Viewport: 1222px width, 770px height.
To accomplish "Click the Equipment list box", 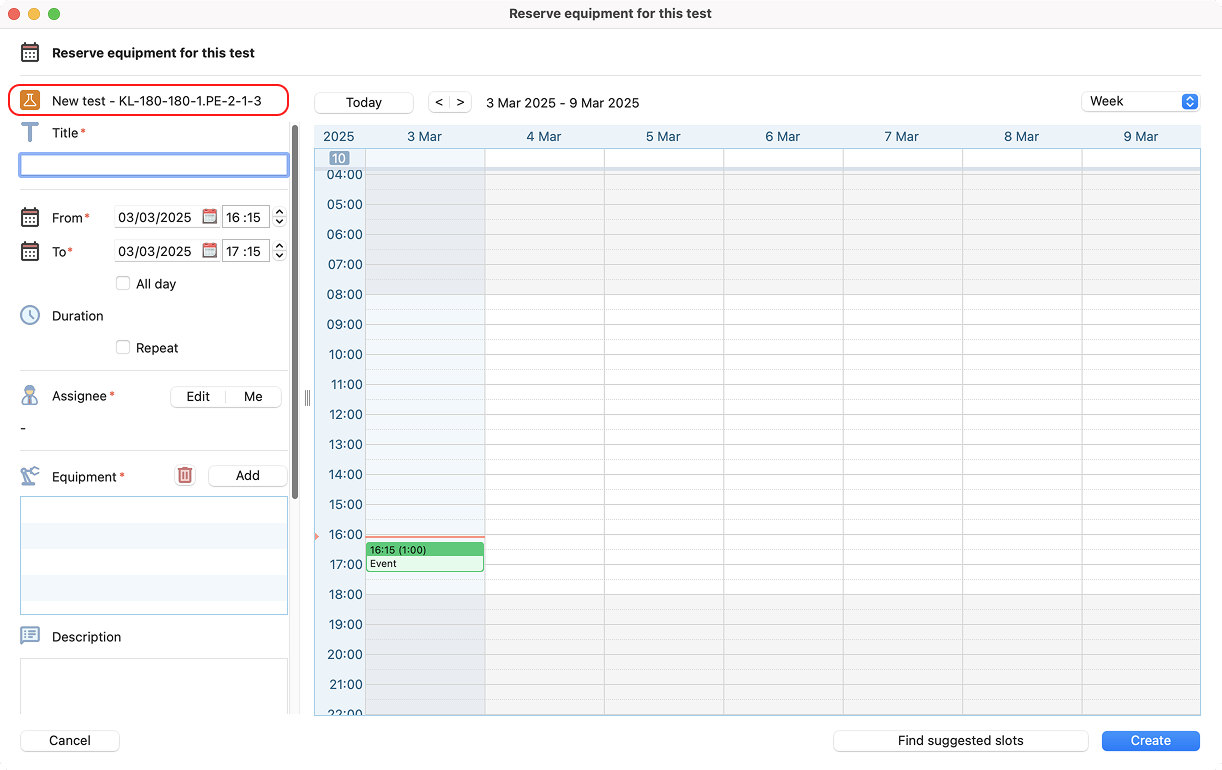I will pyautogui.click(x=154, y=555).
